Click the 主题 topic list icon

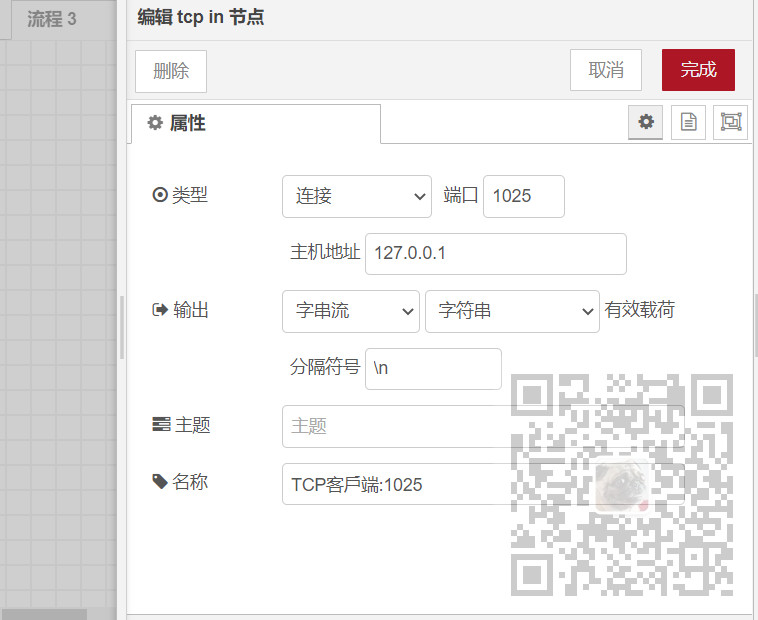tap(161, 424)
